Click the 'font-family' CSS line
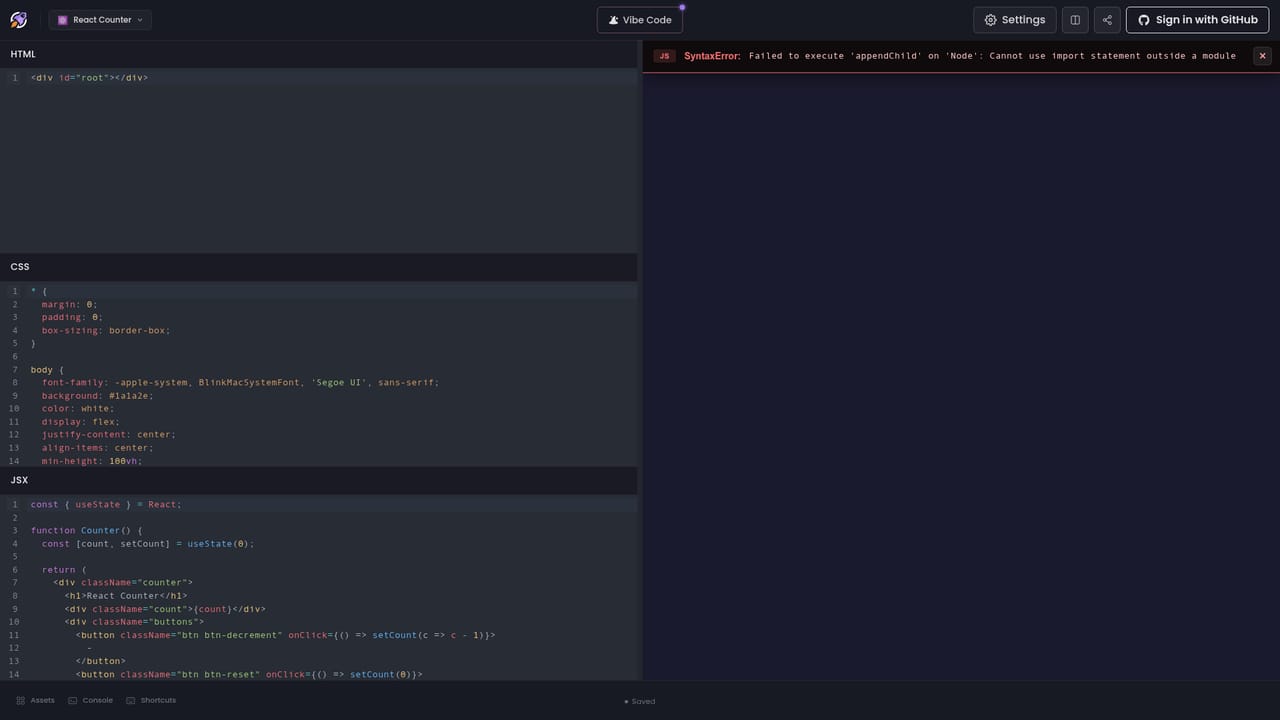This screenshot has width=1280, height=720. click(x=240, y=383)
